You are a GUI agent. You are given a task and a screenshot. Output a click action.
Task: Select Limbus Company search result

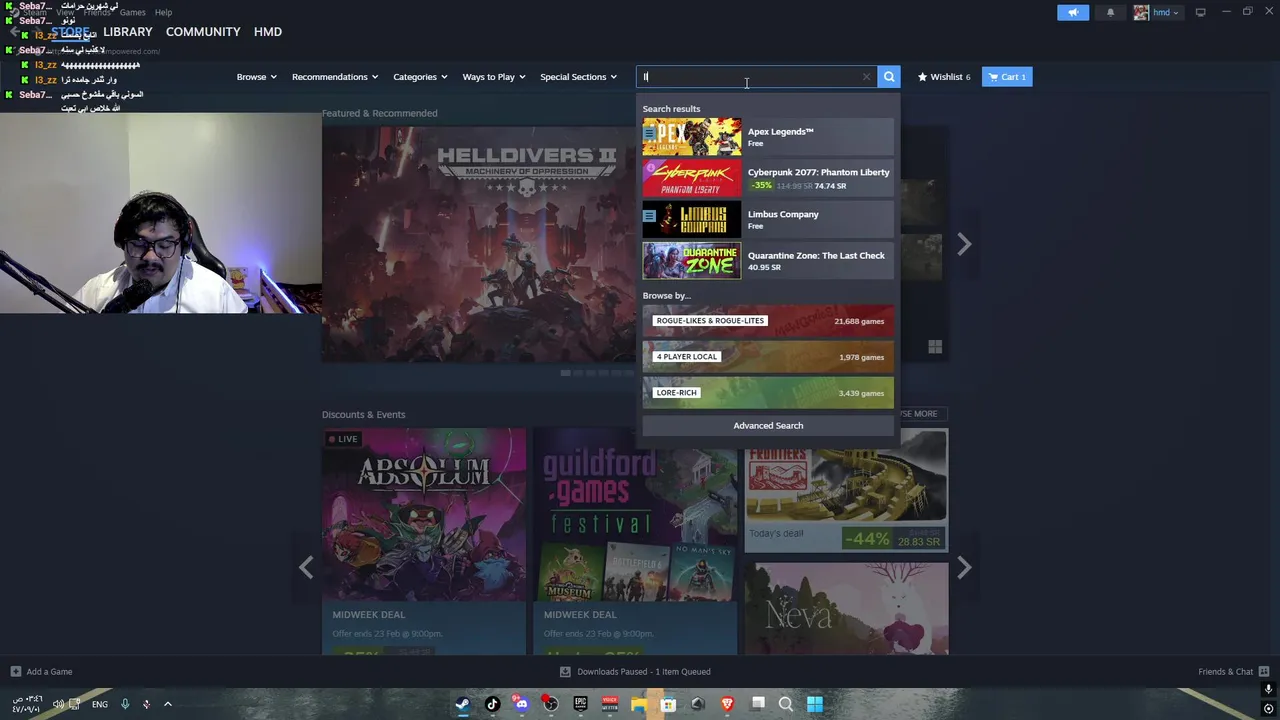(x=768, y=219)
